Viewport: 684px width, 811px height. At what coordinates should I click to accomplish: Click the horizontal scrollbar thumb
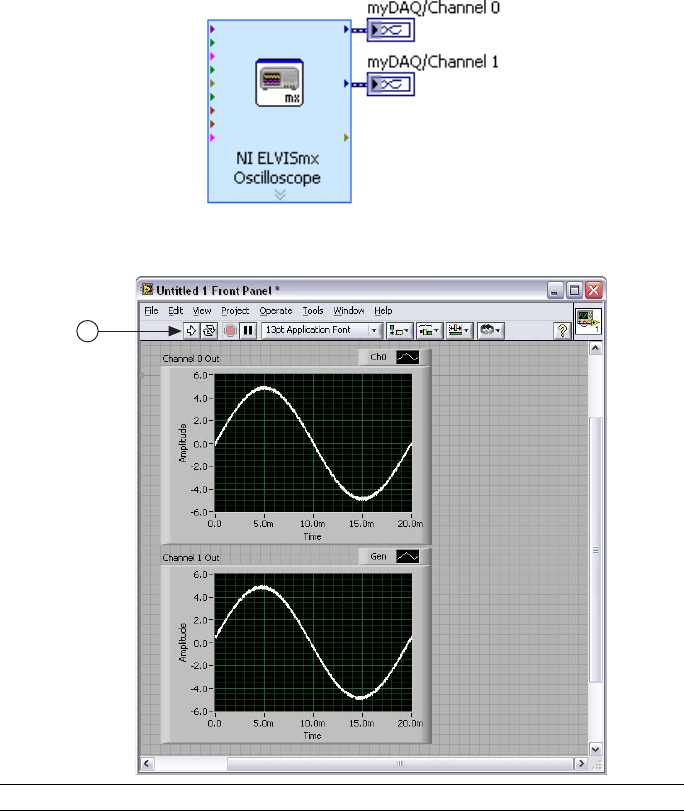[x=400, y=763]
